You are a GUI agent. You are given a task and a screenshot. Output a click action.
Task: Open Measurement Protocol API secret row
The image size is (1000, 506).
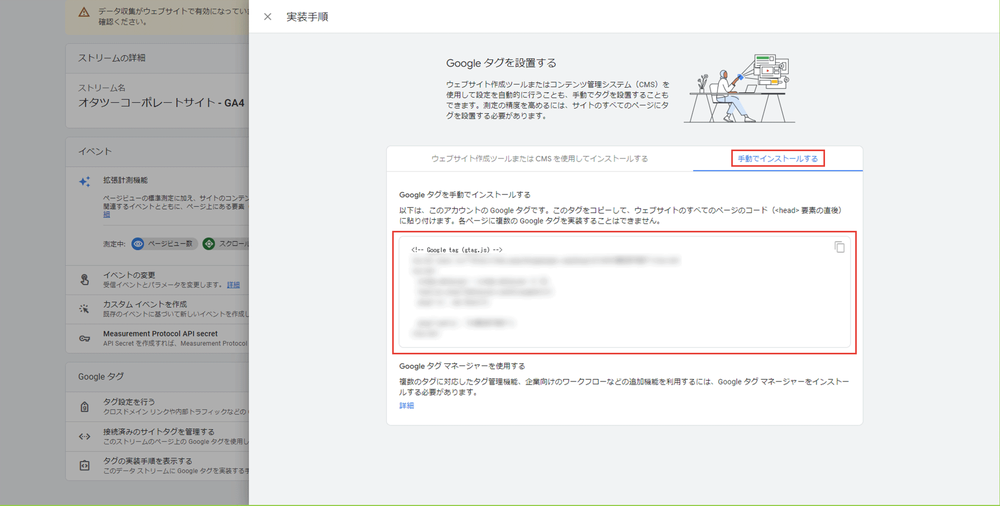[158, 338]
